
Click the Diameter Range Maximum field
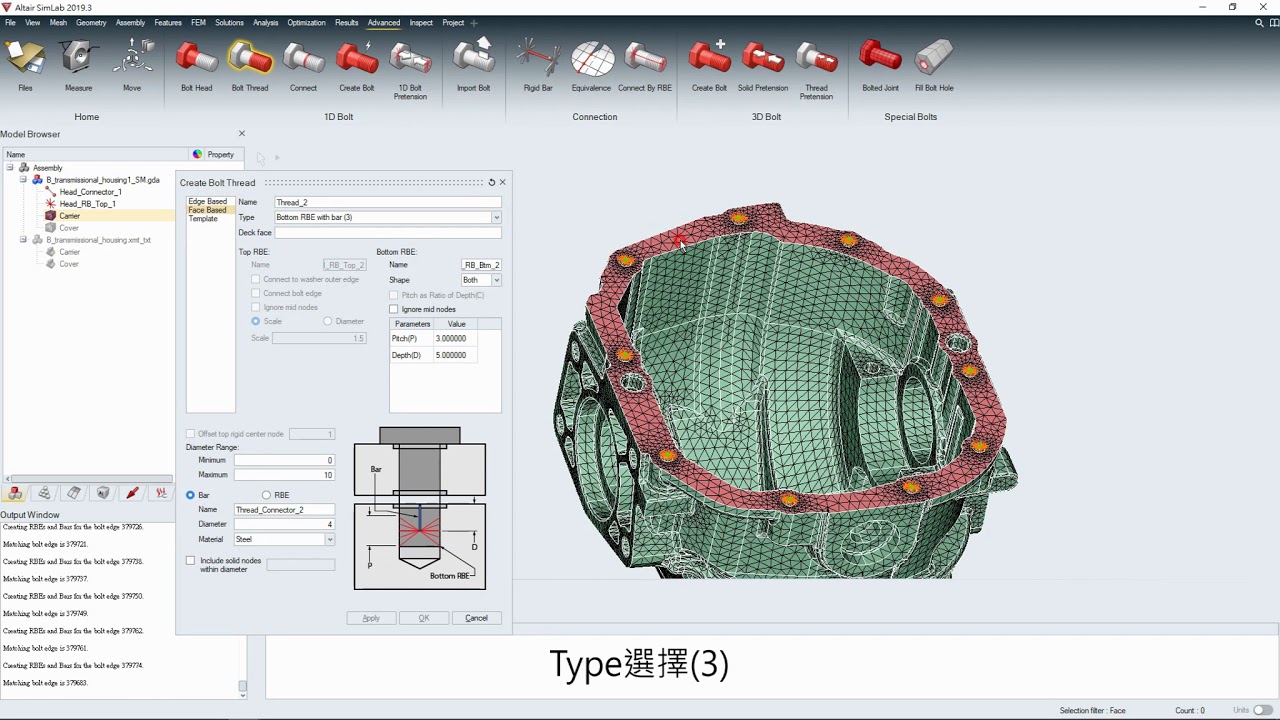pyautogui.click(x=284, y=475)
